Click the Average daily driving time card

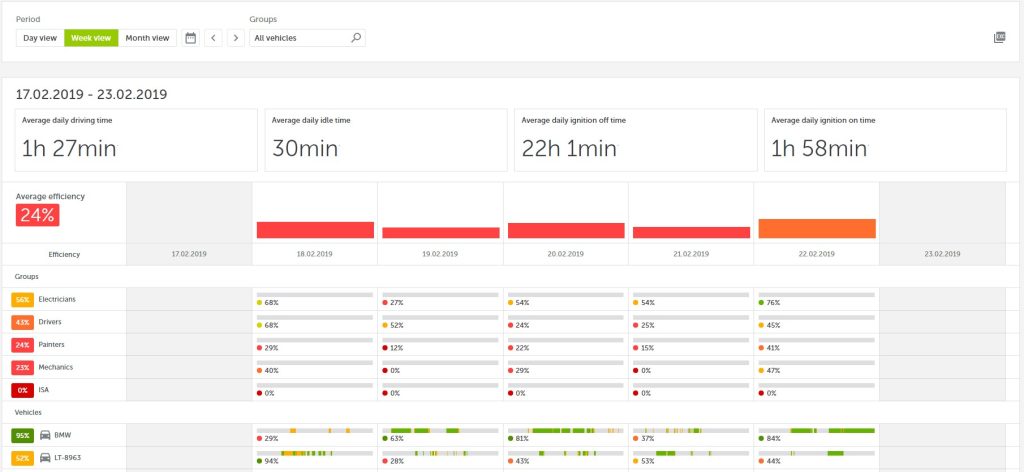pos(136,140)
